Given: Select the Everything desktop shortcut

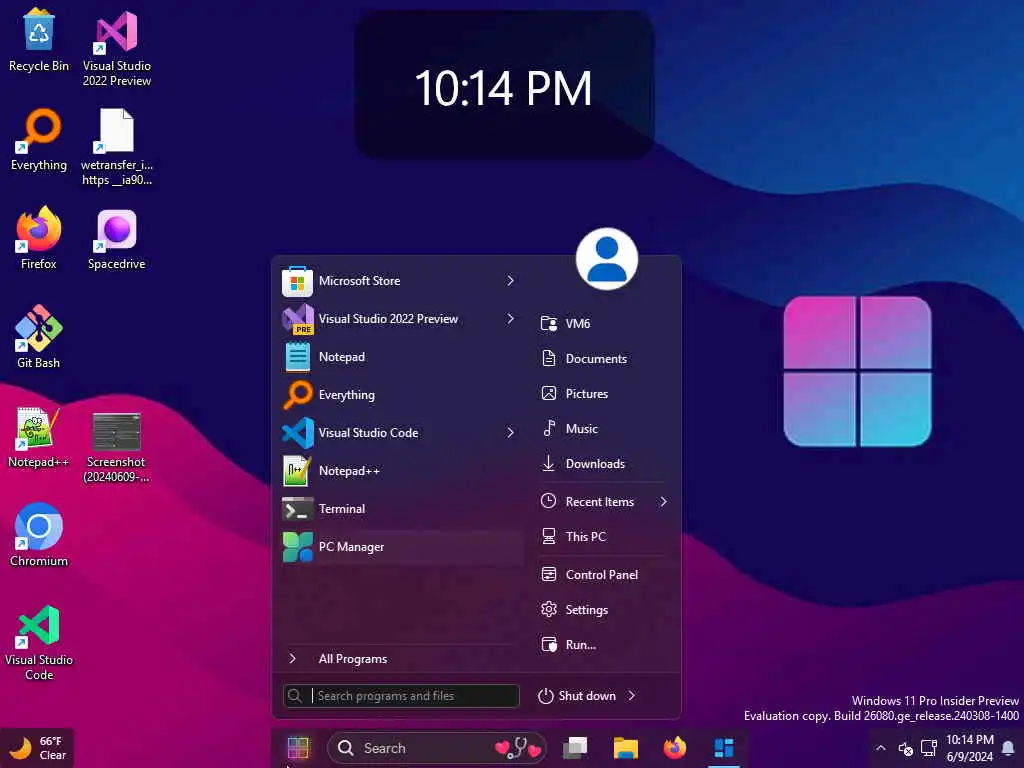Looking at the screenshot, I should click(39, 140).
